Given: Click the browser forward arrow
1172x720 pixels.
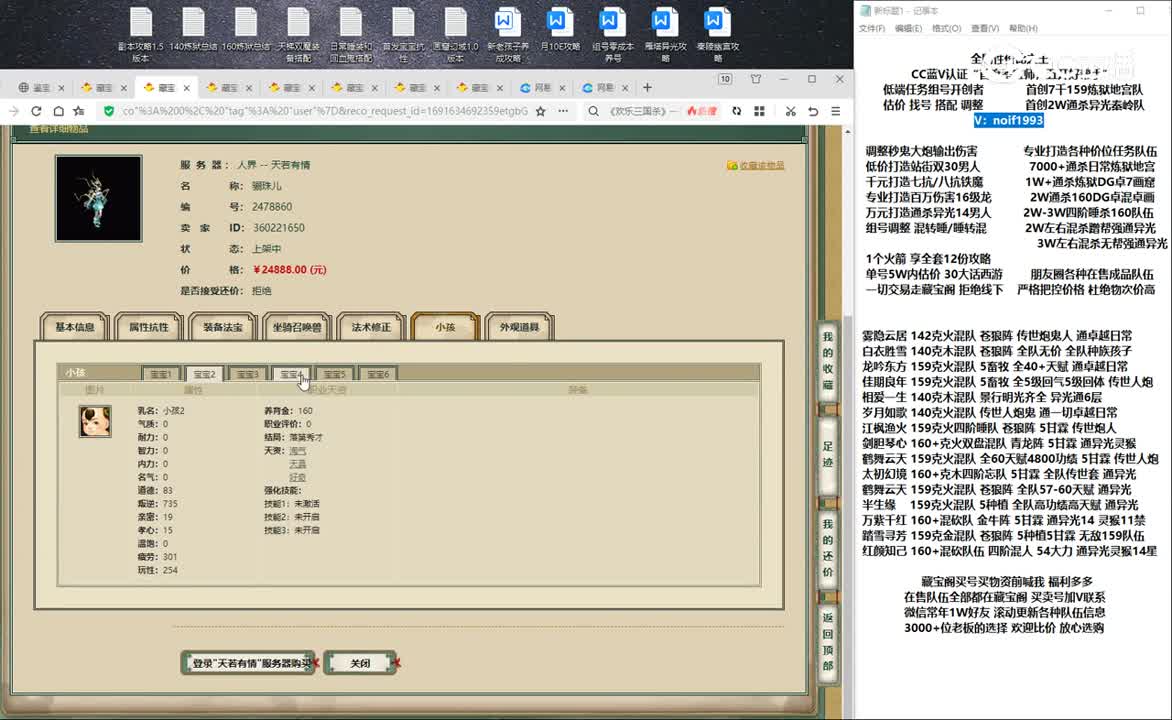Looking at the screenshot, I should [x=13, y=111].
